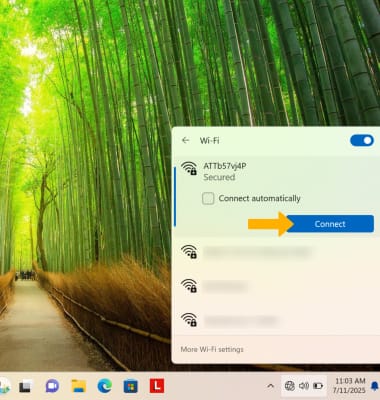The width and height of the screenshot is (380, 400).
Task: Open the clock showing 11:03 AM
Action: [x=350, y=385]
